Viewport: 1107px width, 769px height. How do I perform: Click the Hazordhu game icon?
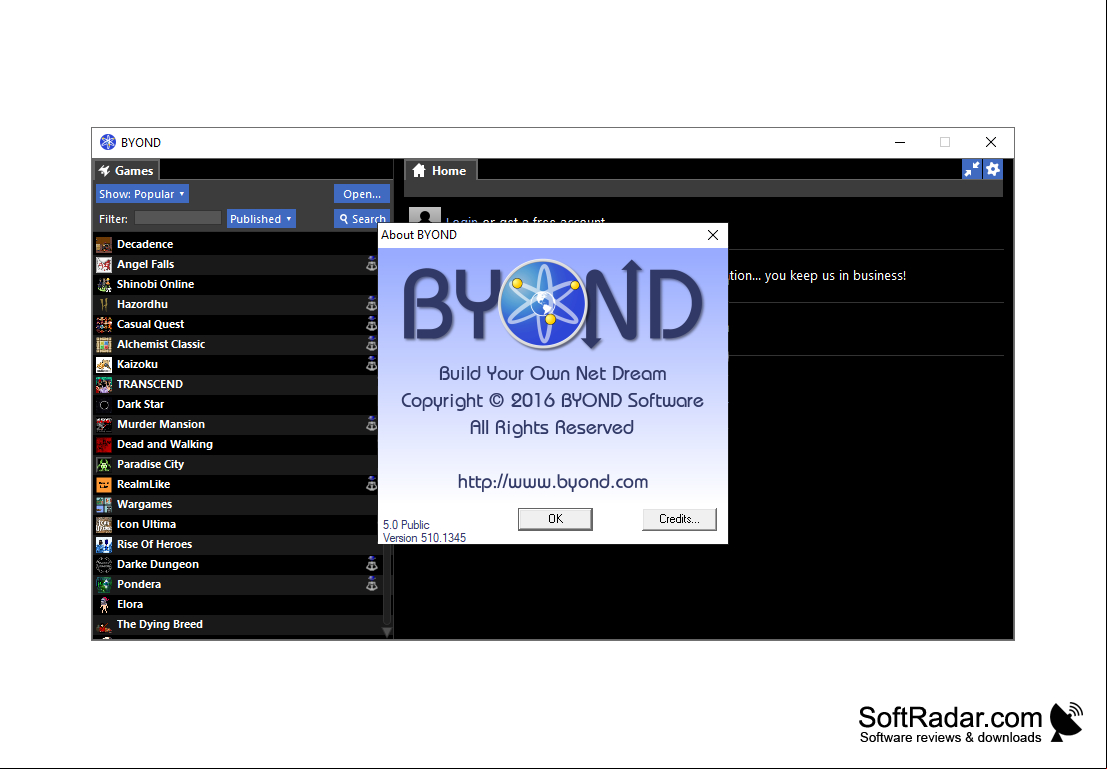(104, 304)
